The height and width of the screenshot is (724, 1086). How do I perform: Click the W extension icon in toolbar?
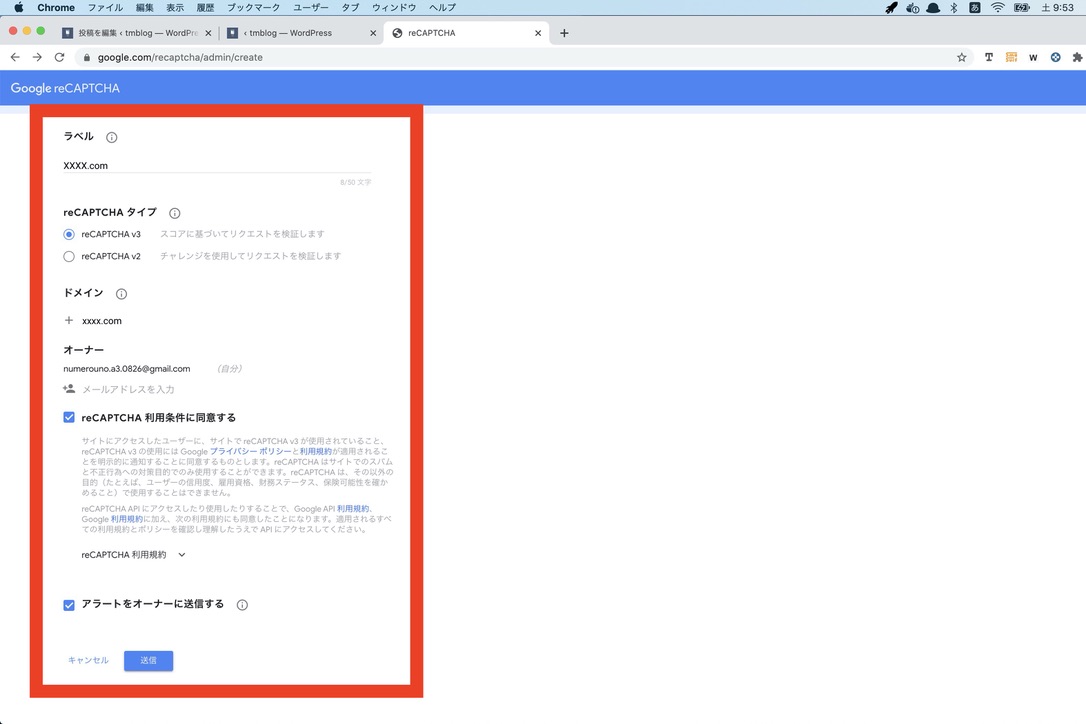point(1033,58)
